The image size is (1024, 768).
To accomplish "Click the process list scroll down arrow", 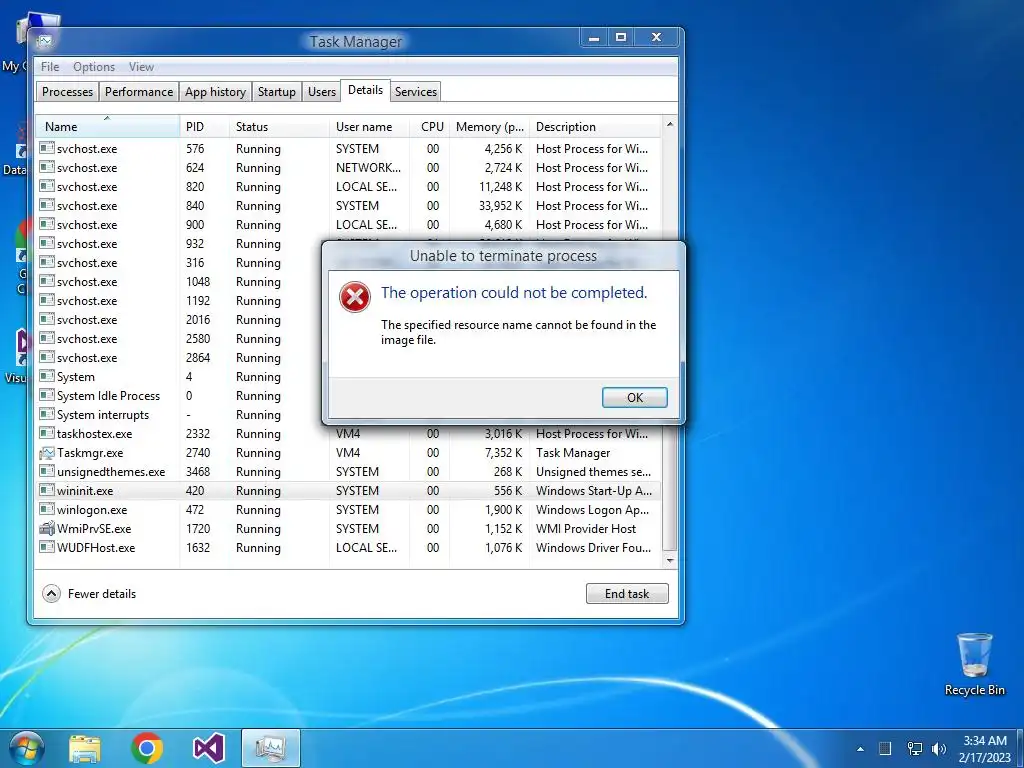I will 669,560.
